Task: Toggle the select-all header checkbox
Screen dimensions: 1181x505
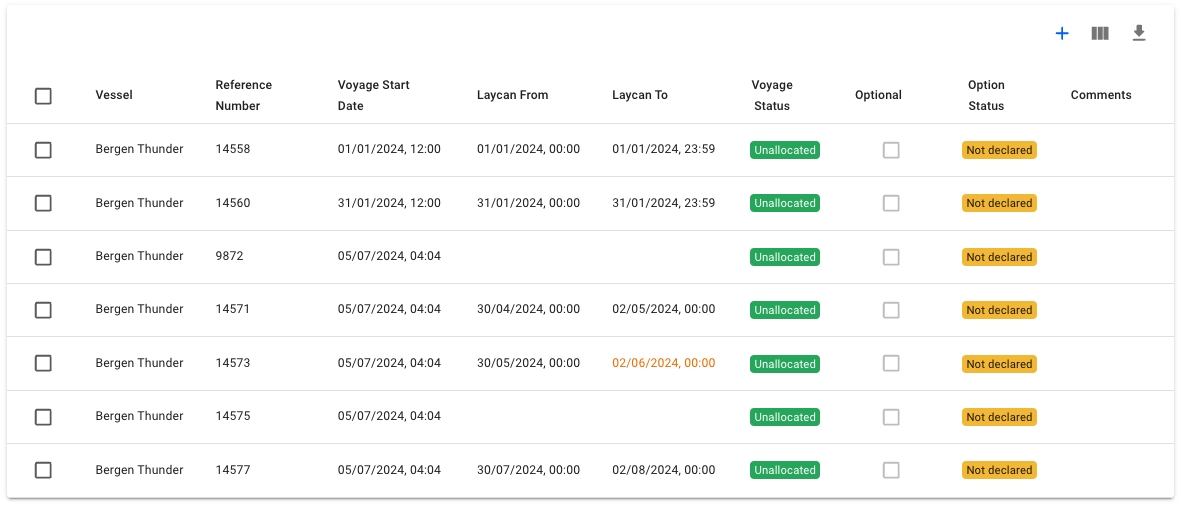Action: click(x=43, y=96)
